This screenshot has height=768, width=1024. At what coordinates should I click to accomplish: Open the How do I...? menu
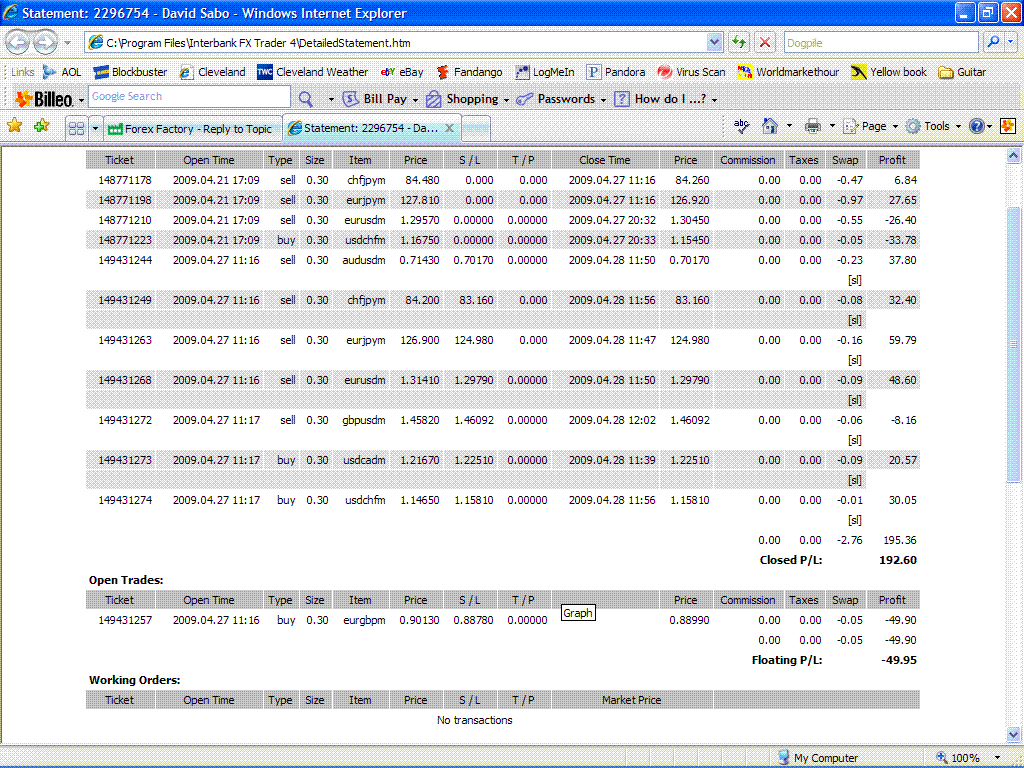tap(666, 99)
